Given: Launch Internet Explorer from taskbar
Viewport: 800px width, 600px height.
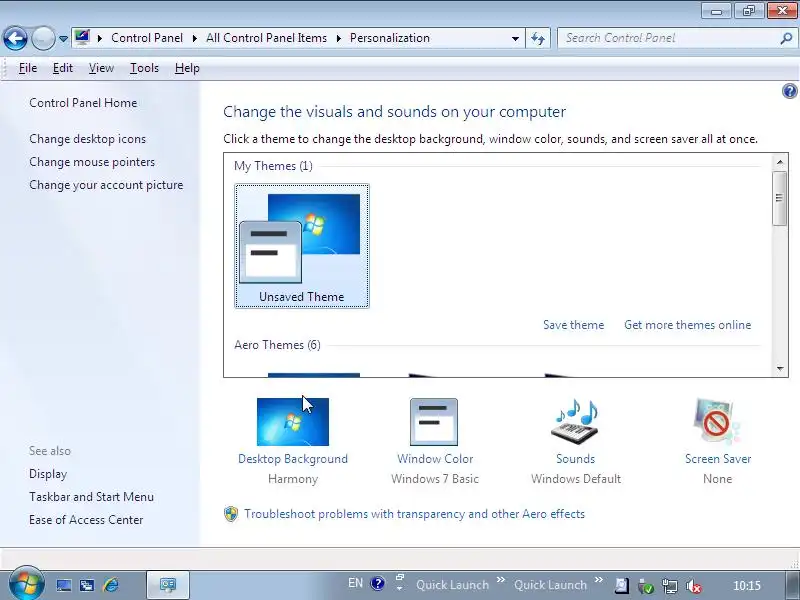Looking at the screenshot, I should pyautogui.click(x=111, y=585).
